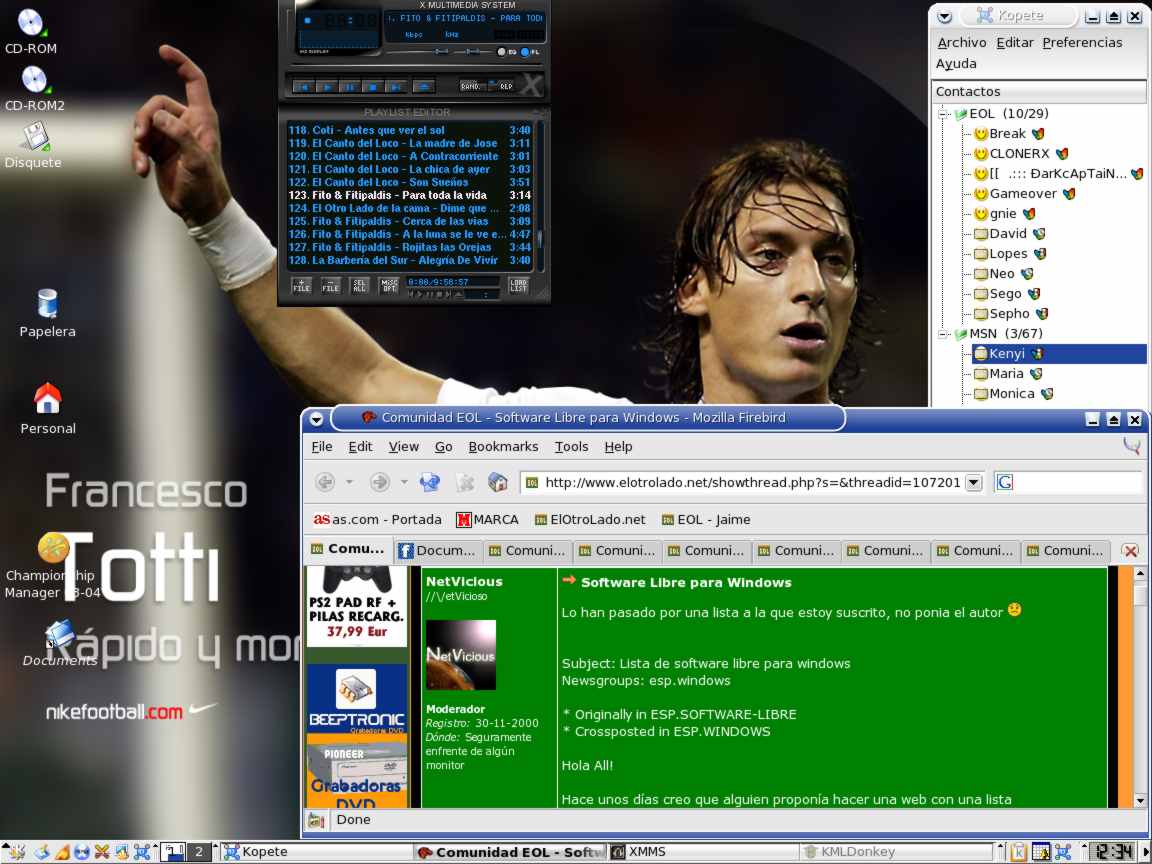Collapse the EOL contact group
Image resolution: width=1152 pixels, height=864 pixels.
[x=943, y=114]
